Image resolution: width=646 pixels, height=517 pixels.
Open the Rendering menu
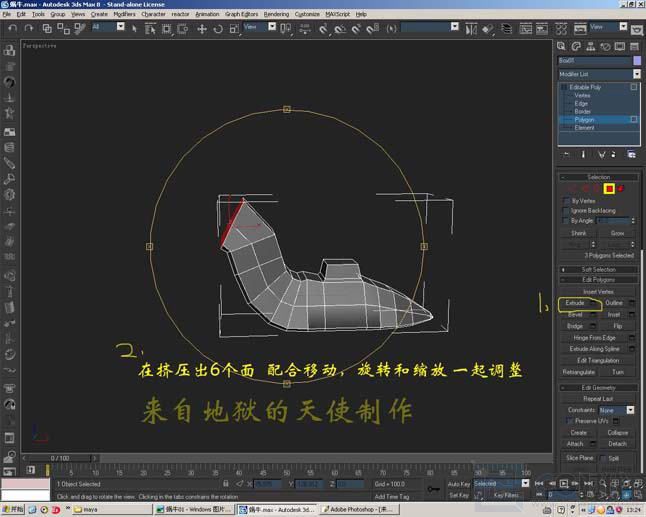tap(276, 14)
